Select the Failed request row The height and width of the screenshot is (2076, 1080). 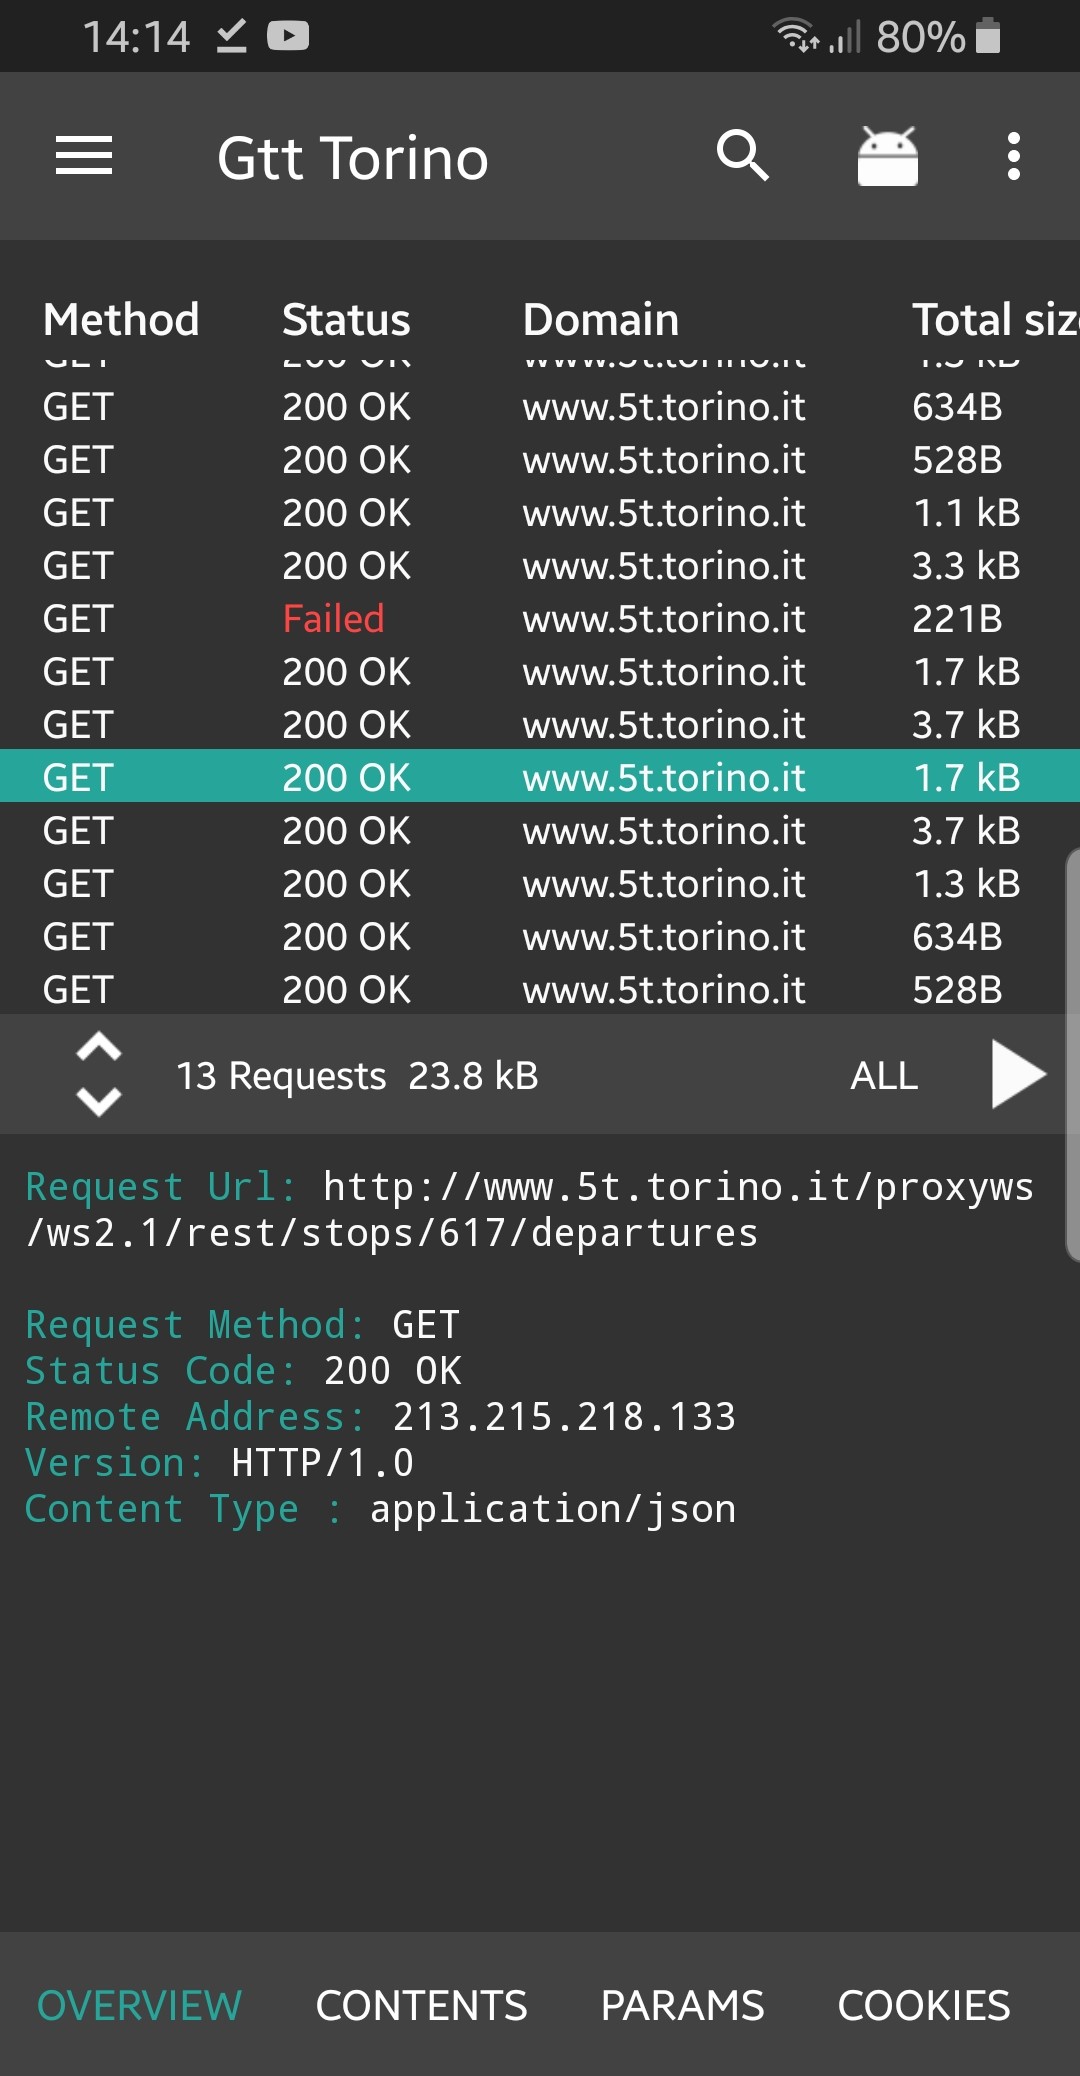[540, 619]
